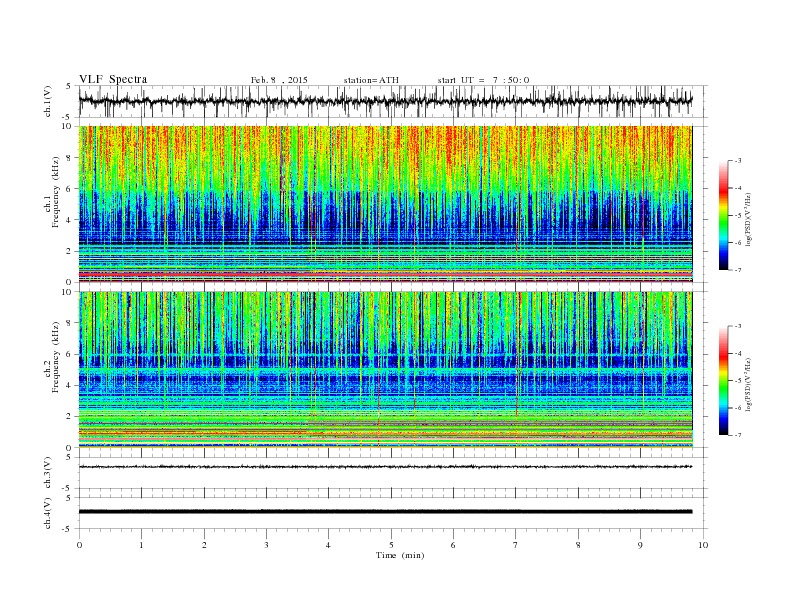Click the "-5" tick on the upper colorbar

[738, 216]
